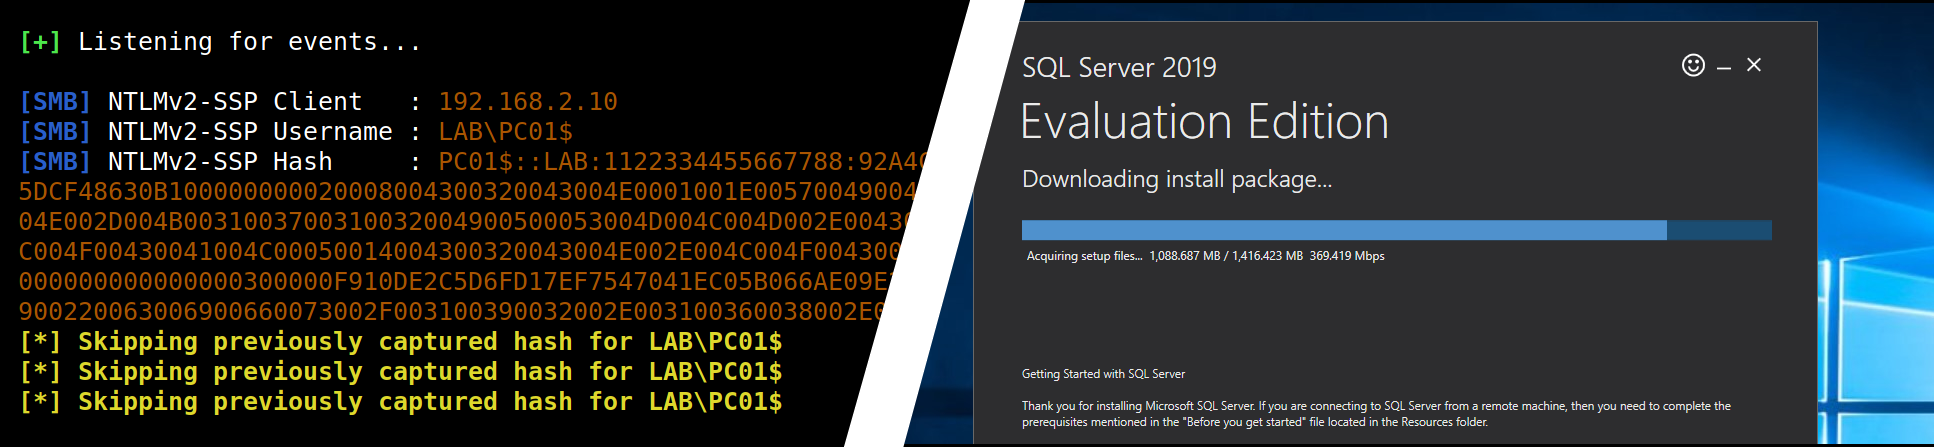Click the smiley feedback icon
This screenshot has height=447, width=1934.
tap(1693, 65)
